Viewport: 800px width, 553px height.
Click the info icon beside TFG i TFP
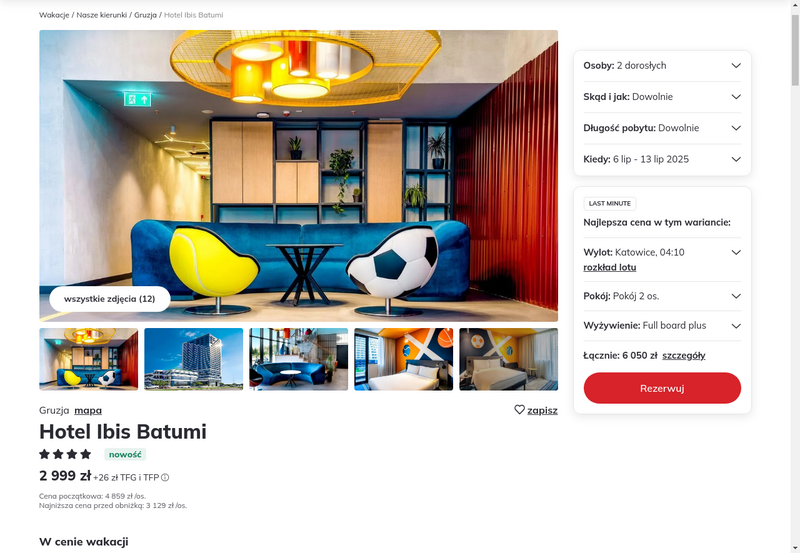165,477
